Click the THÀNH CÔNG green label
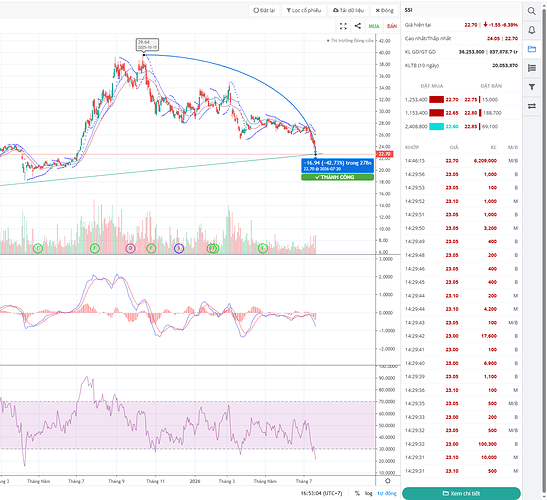547x500 pixels. [x=337, y=177]
